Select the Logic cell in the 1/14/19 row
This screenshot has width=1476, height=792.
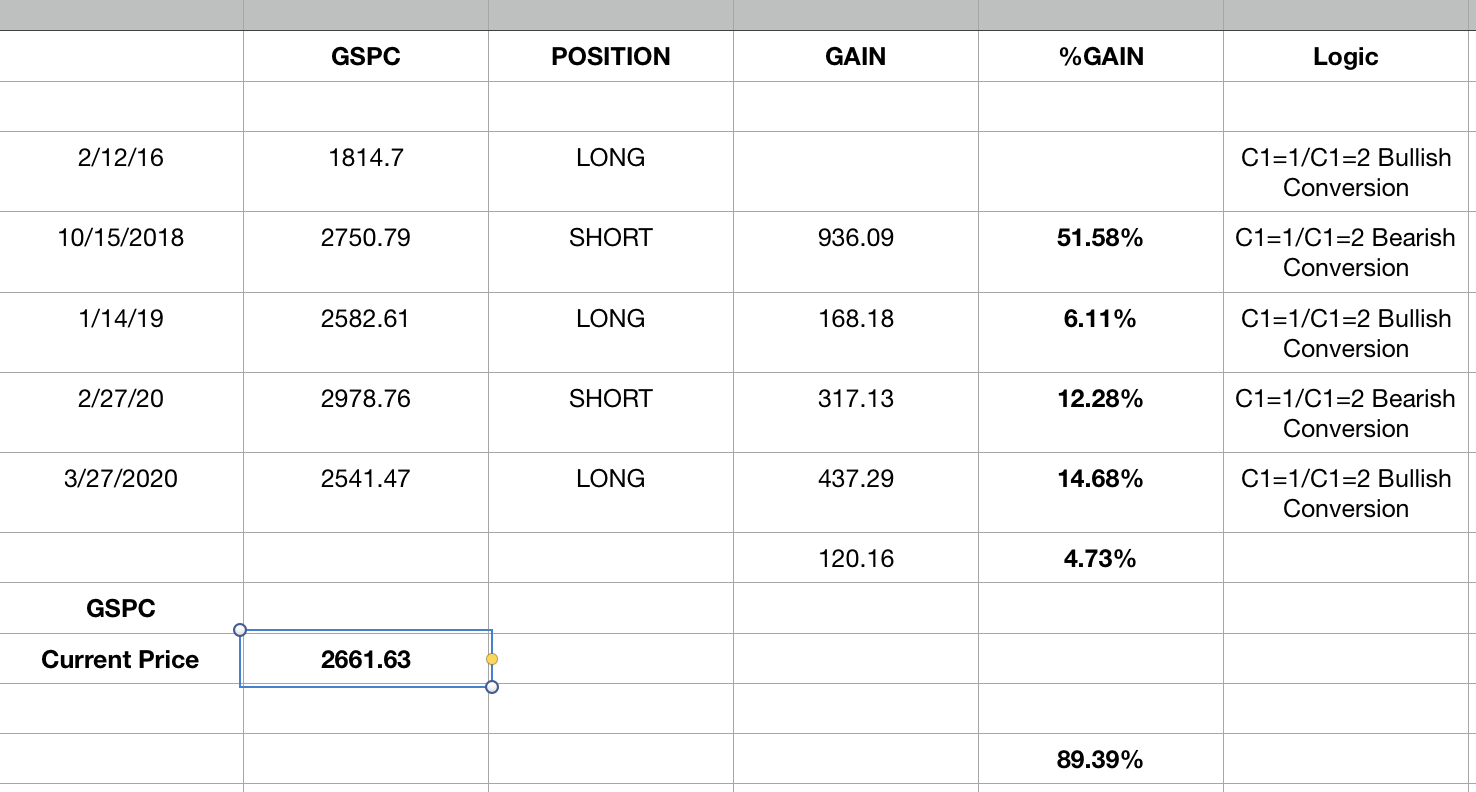[1346, 333]
